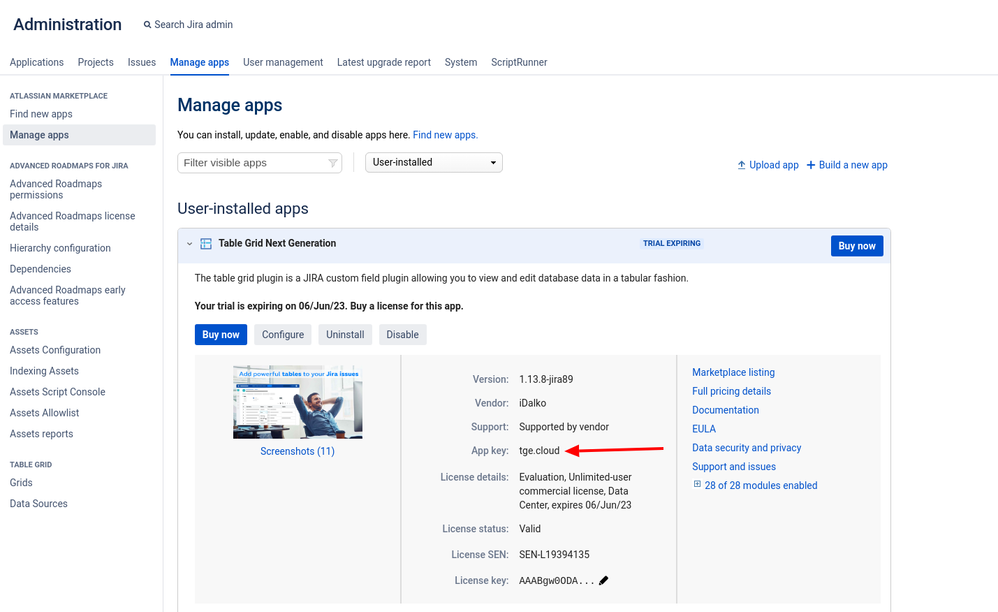Click the Uninstall button
Image resolution: width=998 pixels, height=612 pixels.
click(345, 335)
